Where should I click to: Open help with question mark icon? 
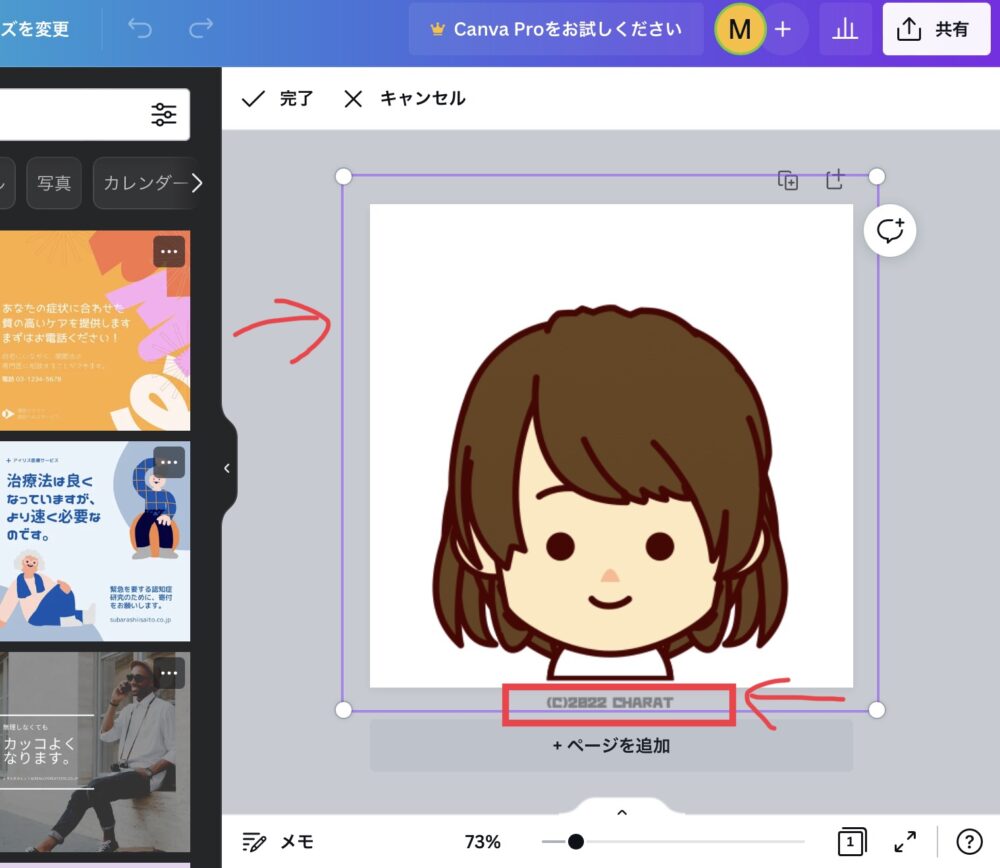point(969,842)
